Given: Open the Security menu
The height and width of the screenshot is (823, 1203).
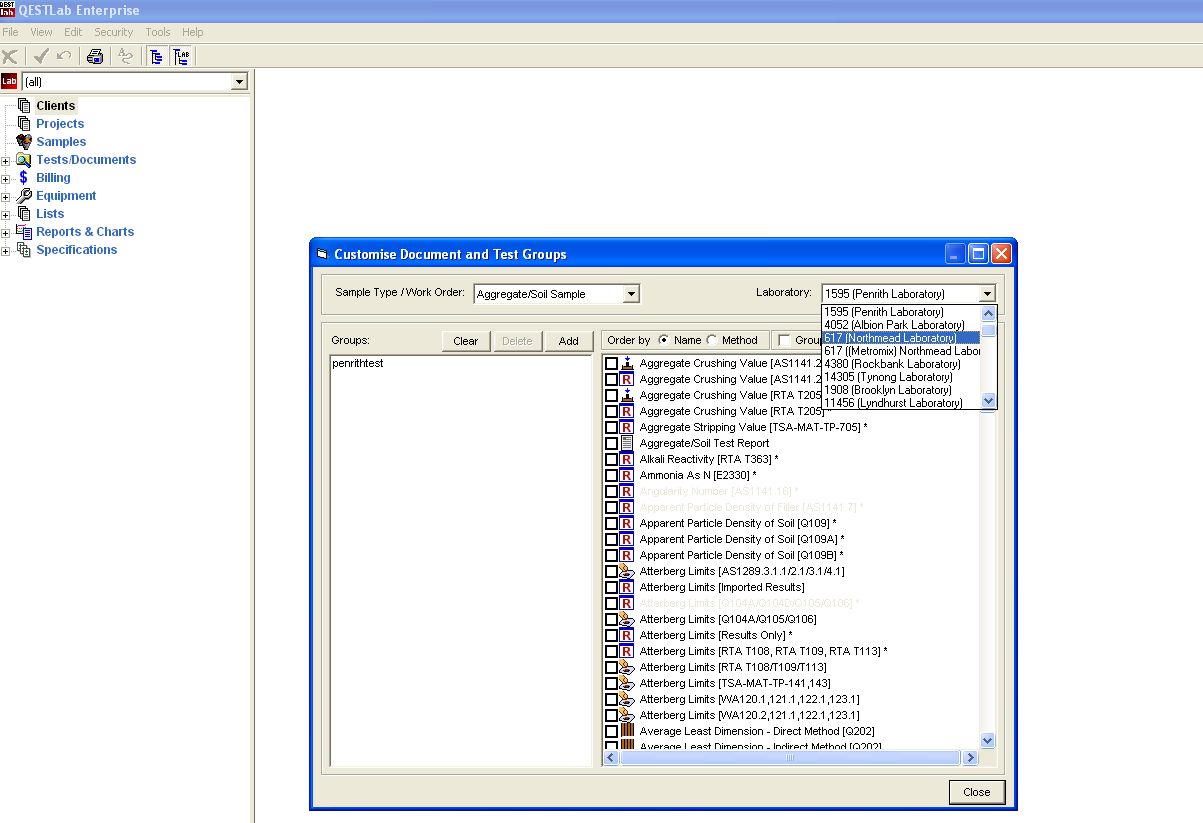Looking at the screenshot, I should click(113, 32).
